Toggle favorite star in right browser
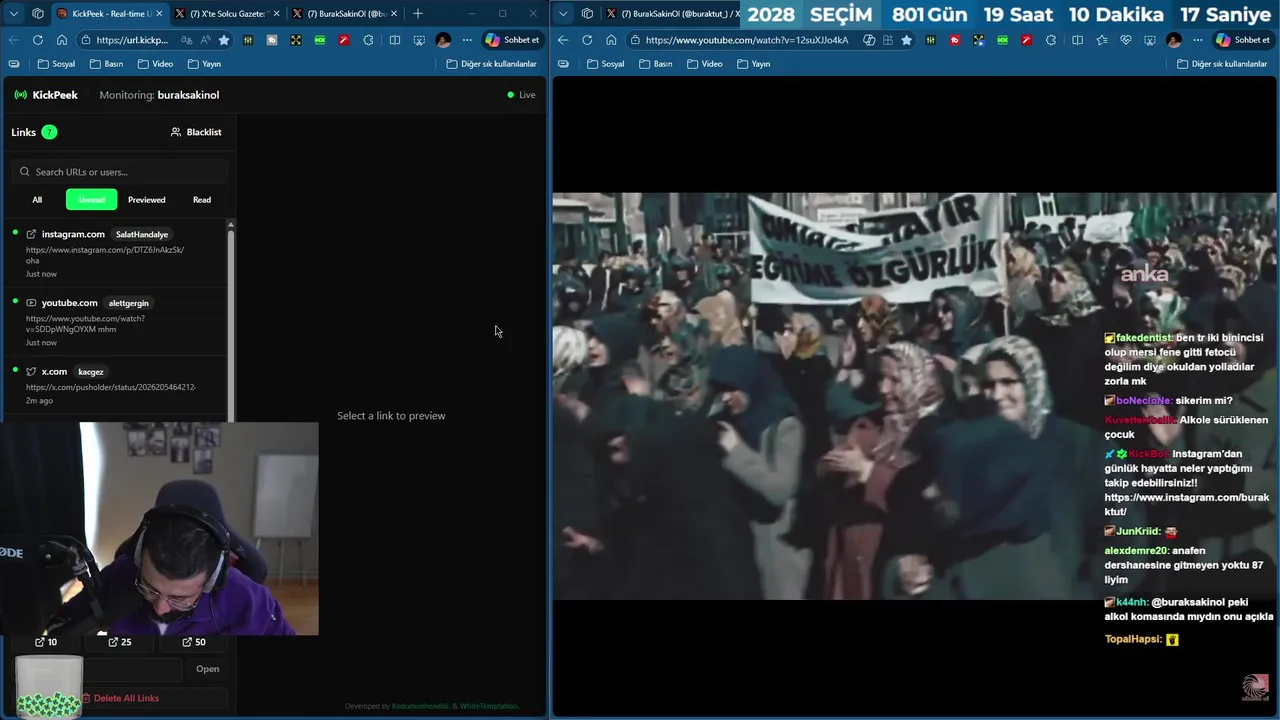The image size is (1280, 720). pyautogui.click(x=906, y=40)
